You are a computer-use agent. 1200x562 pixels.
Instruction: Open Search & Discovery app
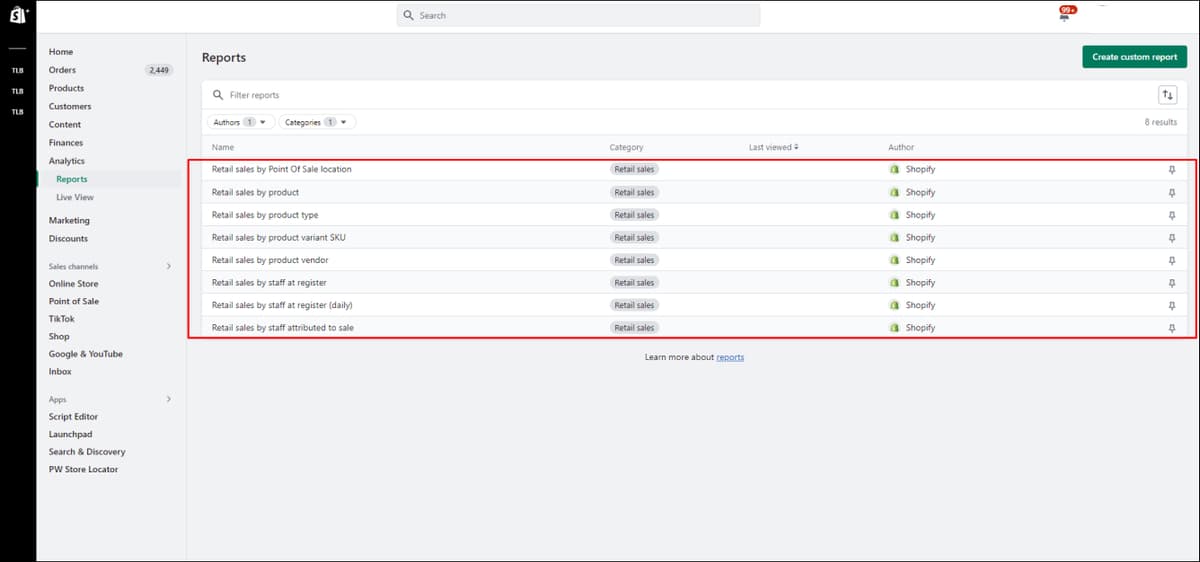(87, 452)
